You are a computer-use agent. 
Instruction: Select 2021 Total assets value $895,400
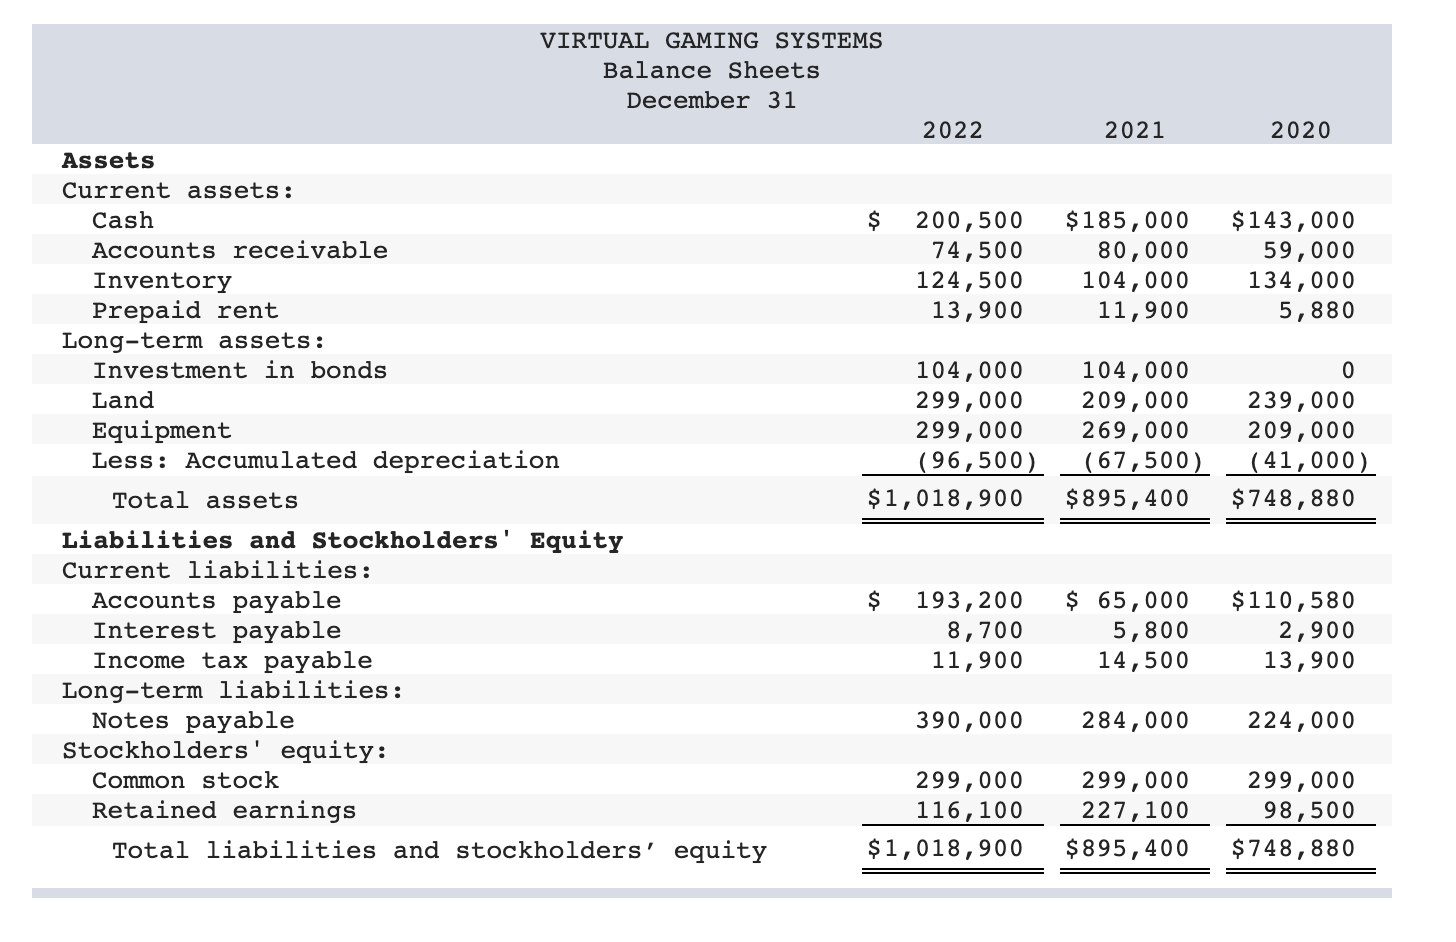[1128, 498]
